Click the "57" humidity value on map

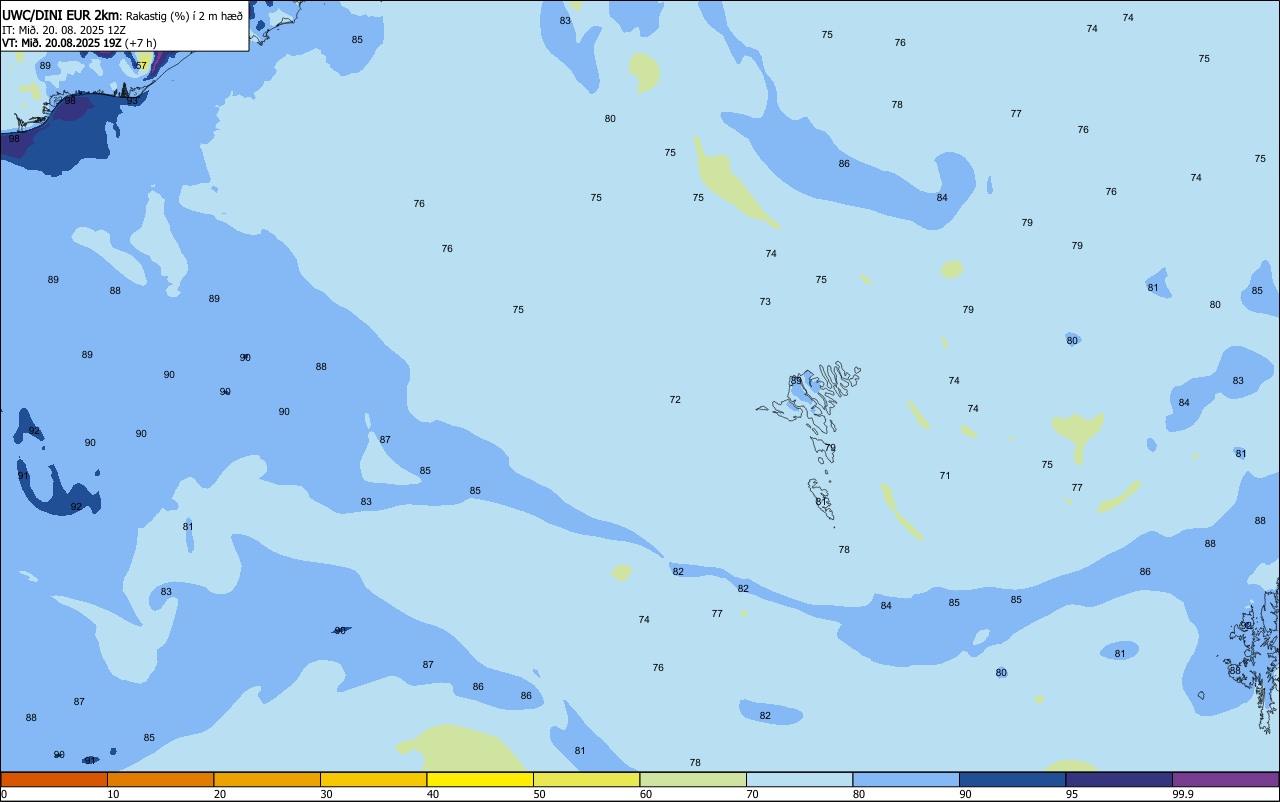point(141,66)
